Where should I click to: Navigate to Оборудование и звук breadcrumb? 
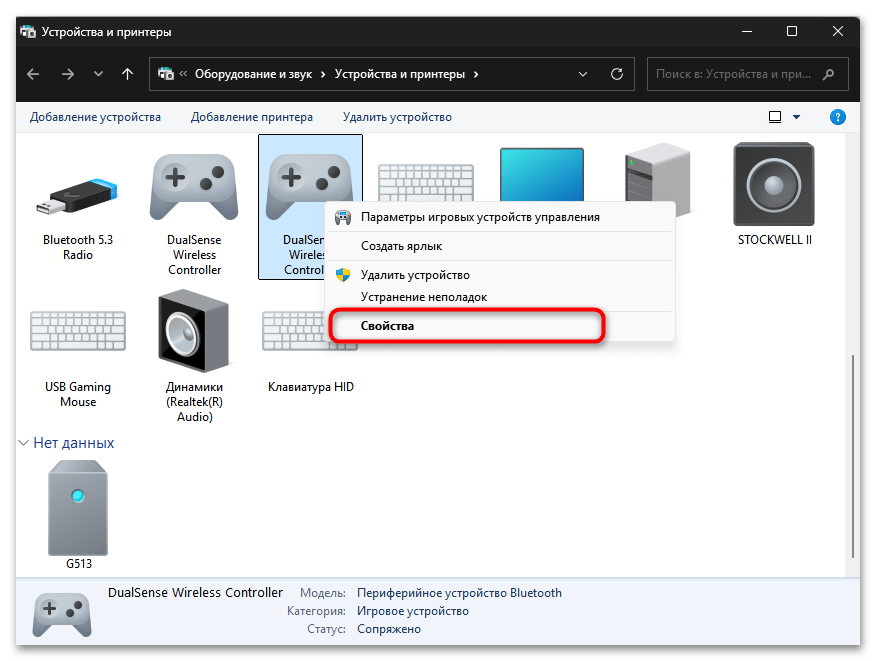[253, 74]
